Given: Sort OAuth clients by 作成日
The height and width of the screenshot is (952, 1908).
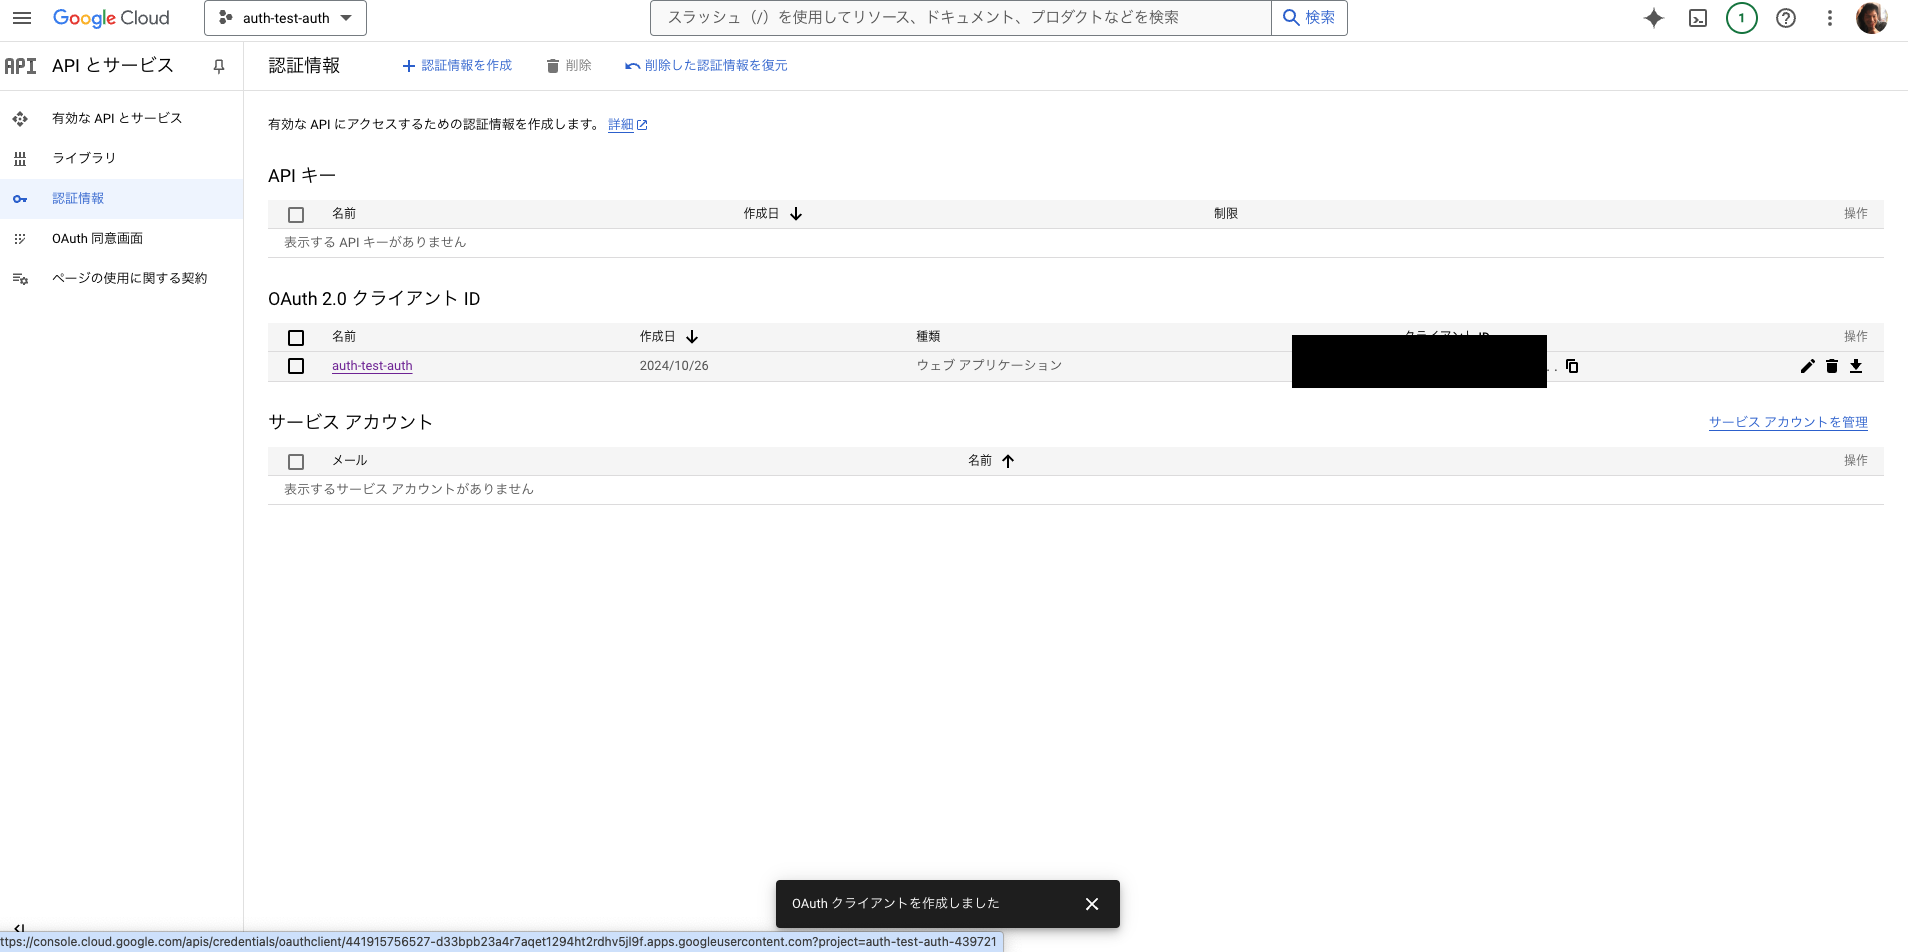Looking at the screenshot, I should (670, 336).
